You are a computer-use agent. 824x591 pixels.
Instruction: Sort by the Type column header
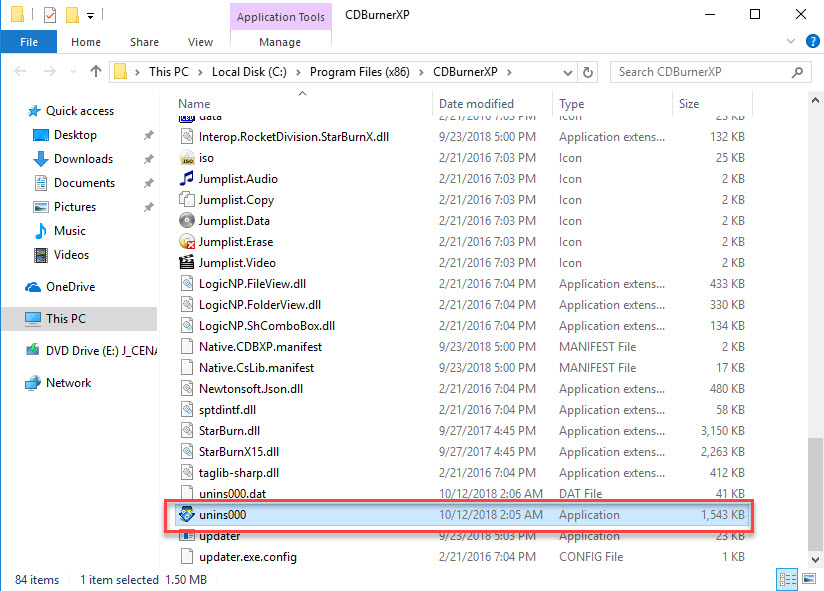point(612,103)
